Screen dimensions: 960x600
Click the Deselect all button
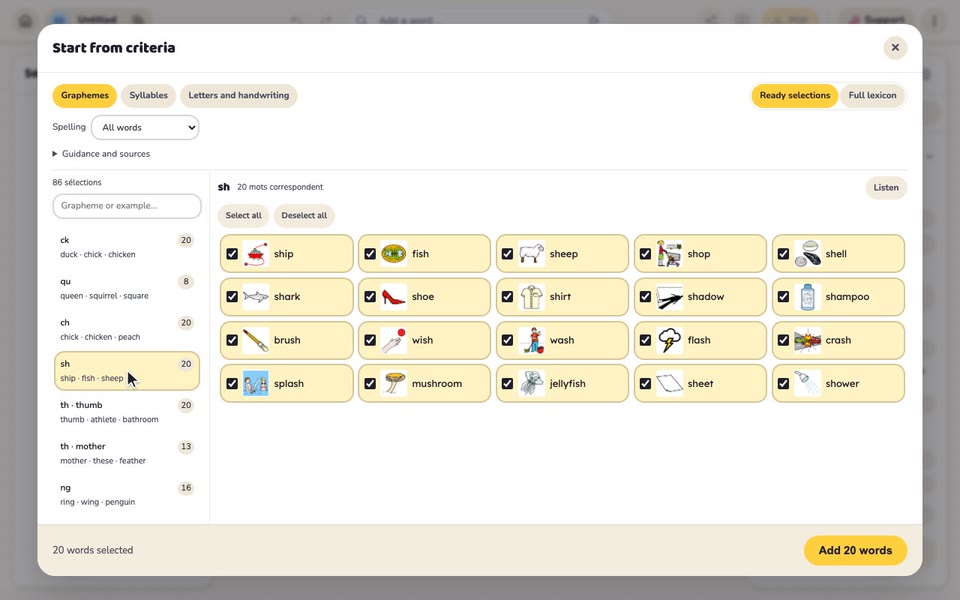click(304, 216)
